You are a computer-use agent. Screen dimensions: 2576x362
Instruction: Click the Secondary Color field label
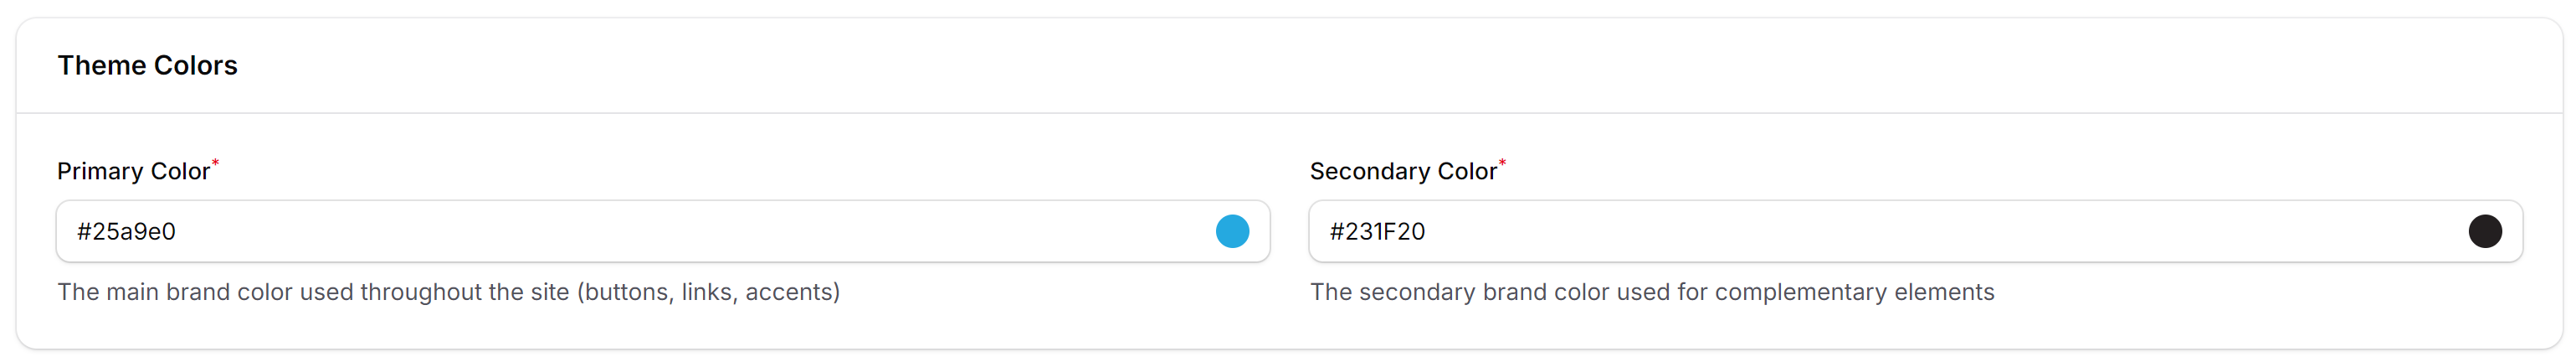click(1403, 172)
